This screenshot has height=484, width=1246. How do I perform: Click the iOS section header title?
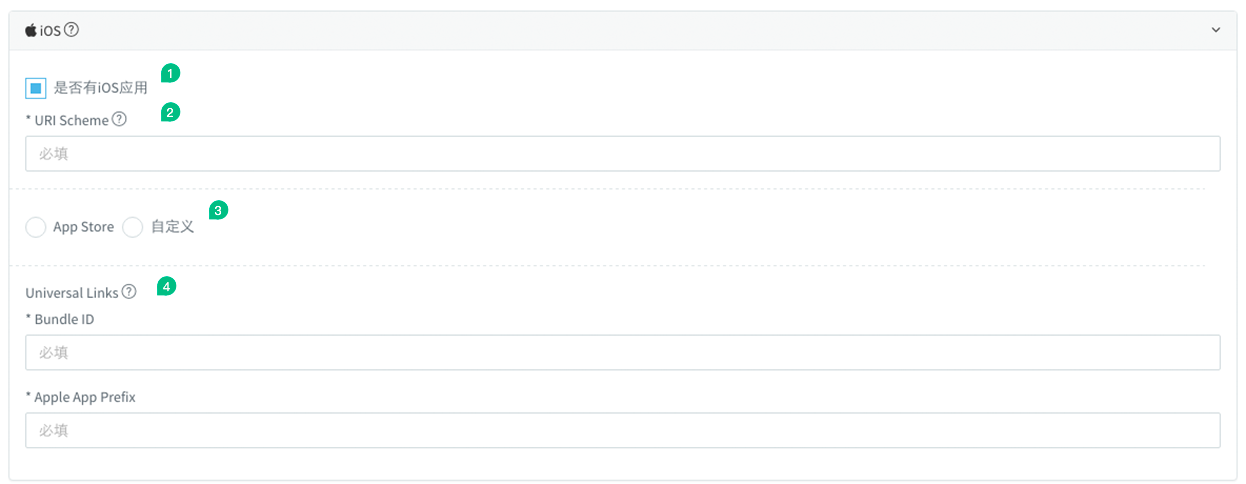pos(50,30)
